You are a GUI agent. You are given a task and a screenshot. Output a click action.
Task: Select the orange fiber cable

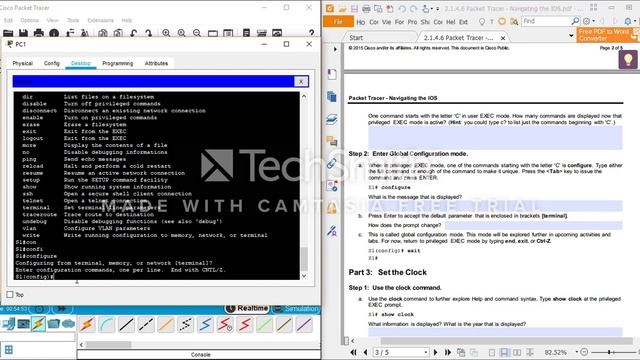click(166, 324)
